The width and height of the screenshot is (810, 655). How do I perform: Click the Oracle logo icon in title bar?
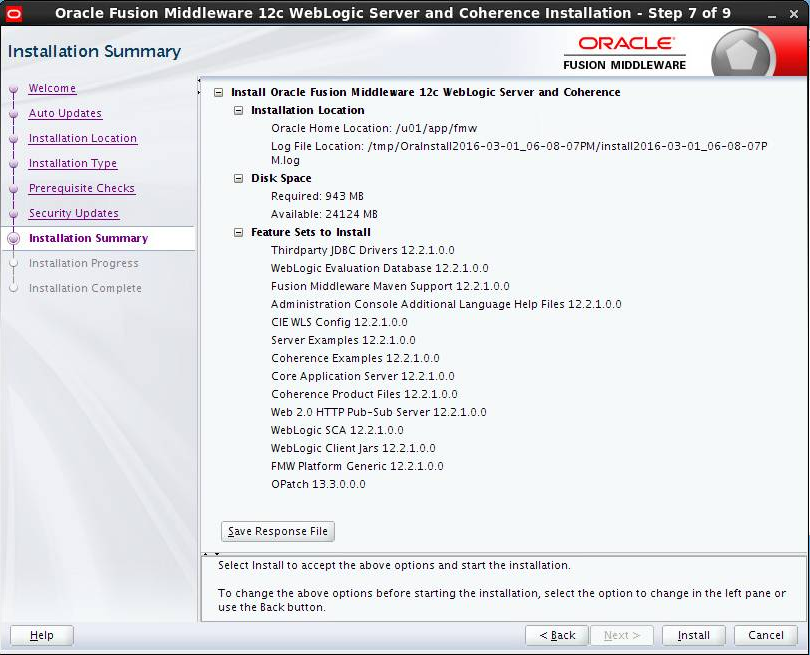(13, 13)
